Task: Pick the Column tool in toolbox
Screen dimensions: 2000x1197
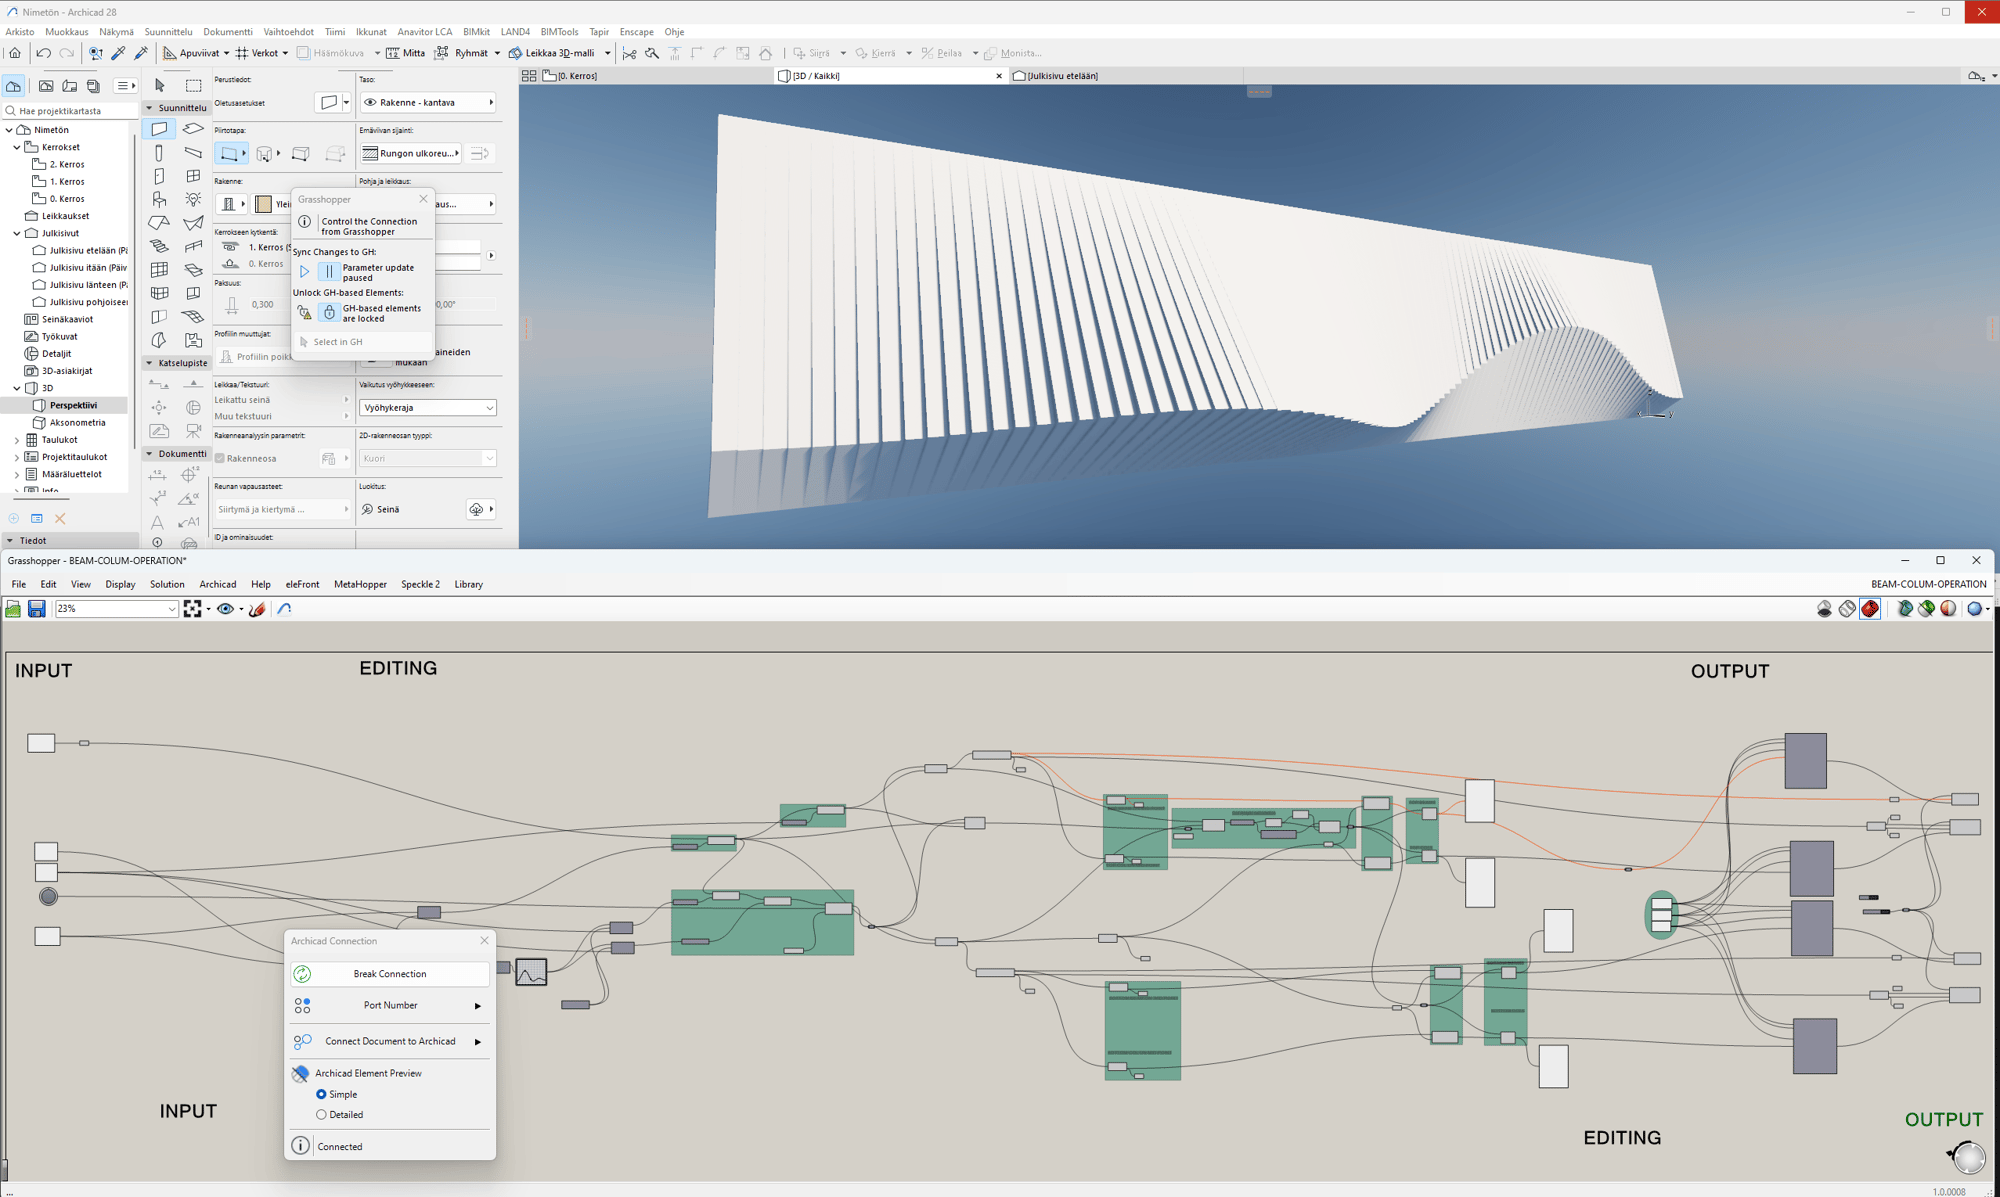Action: 159,153
